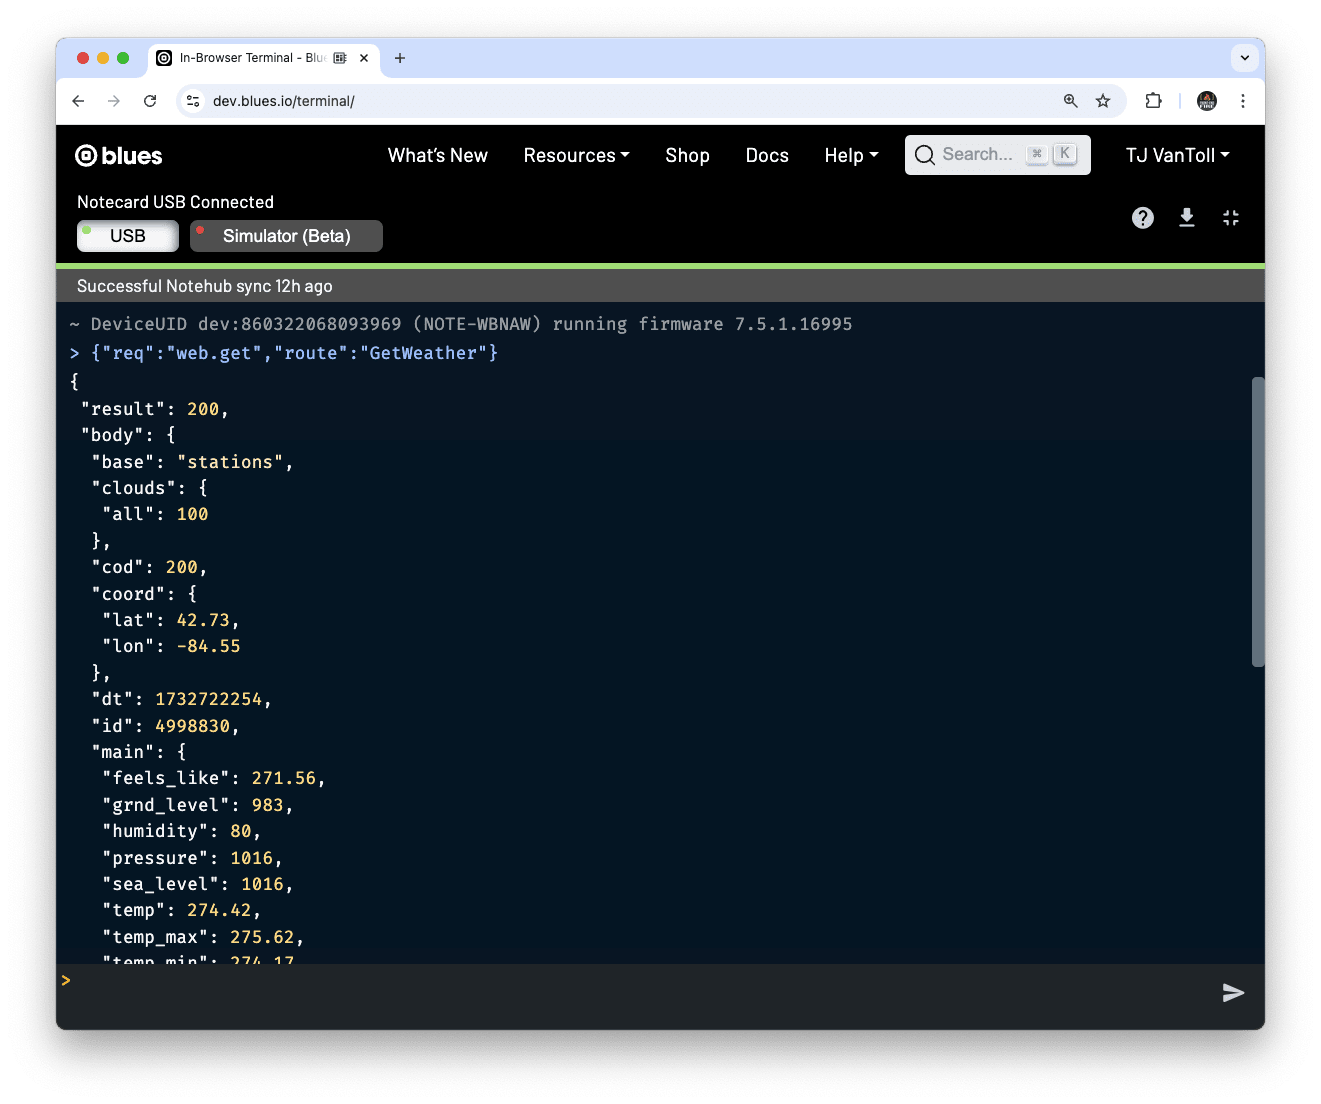The width and height of the screenshot is (1321, 1104).
Task: Open the Docs page
Action: click(767, 156)
